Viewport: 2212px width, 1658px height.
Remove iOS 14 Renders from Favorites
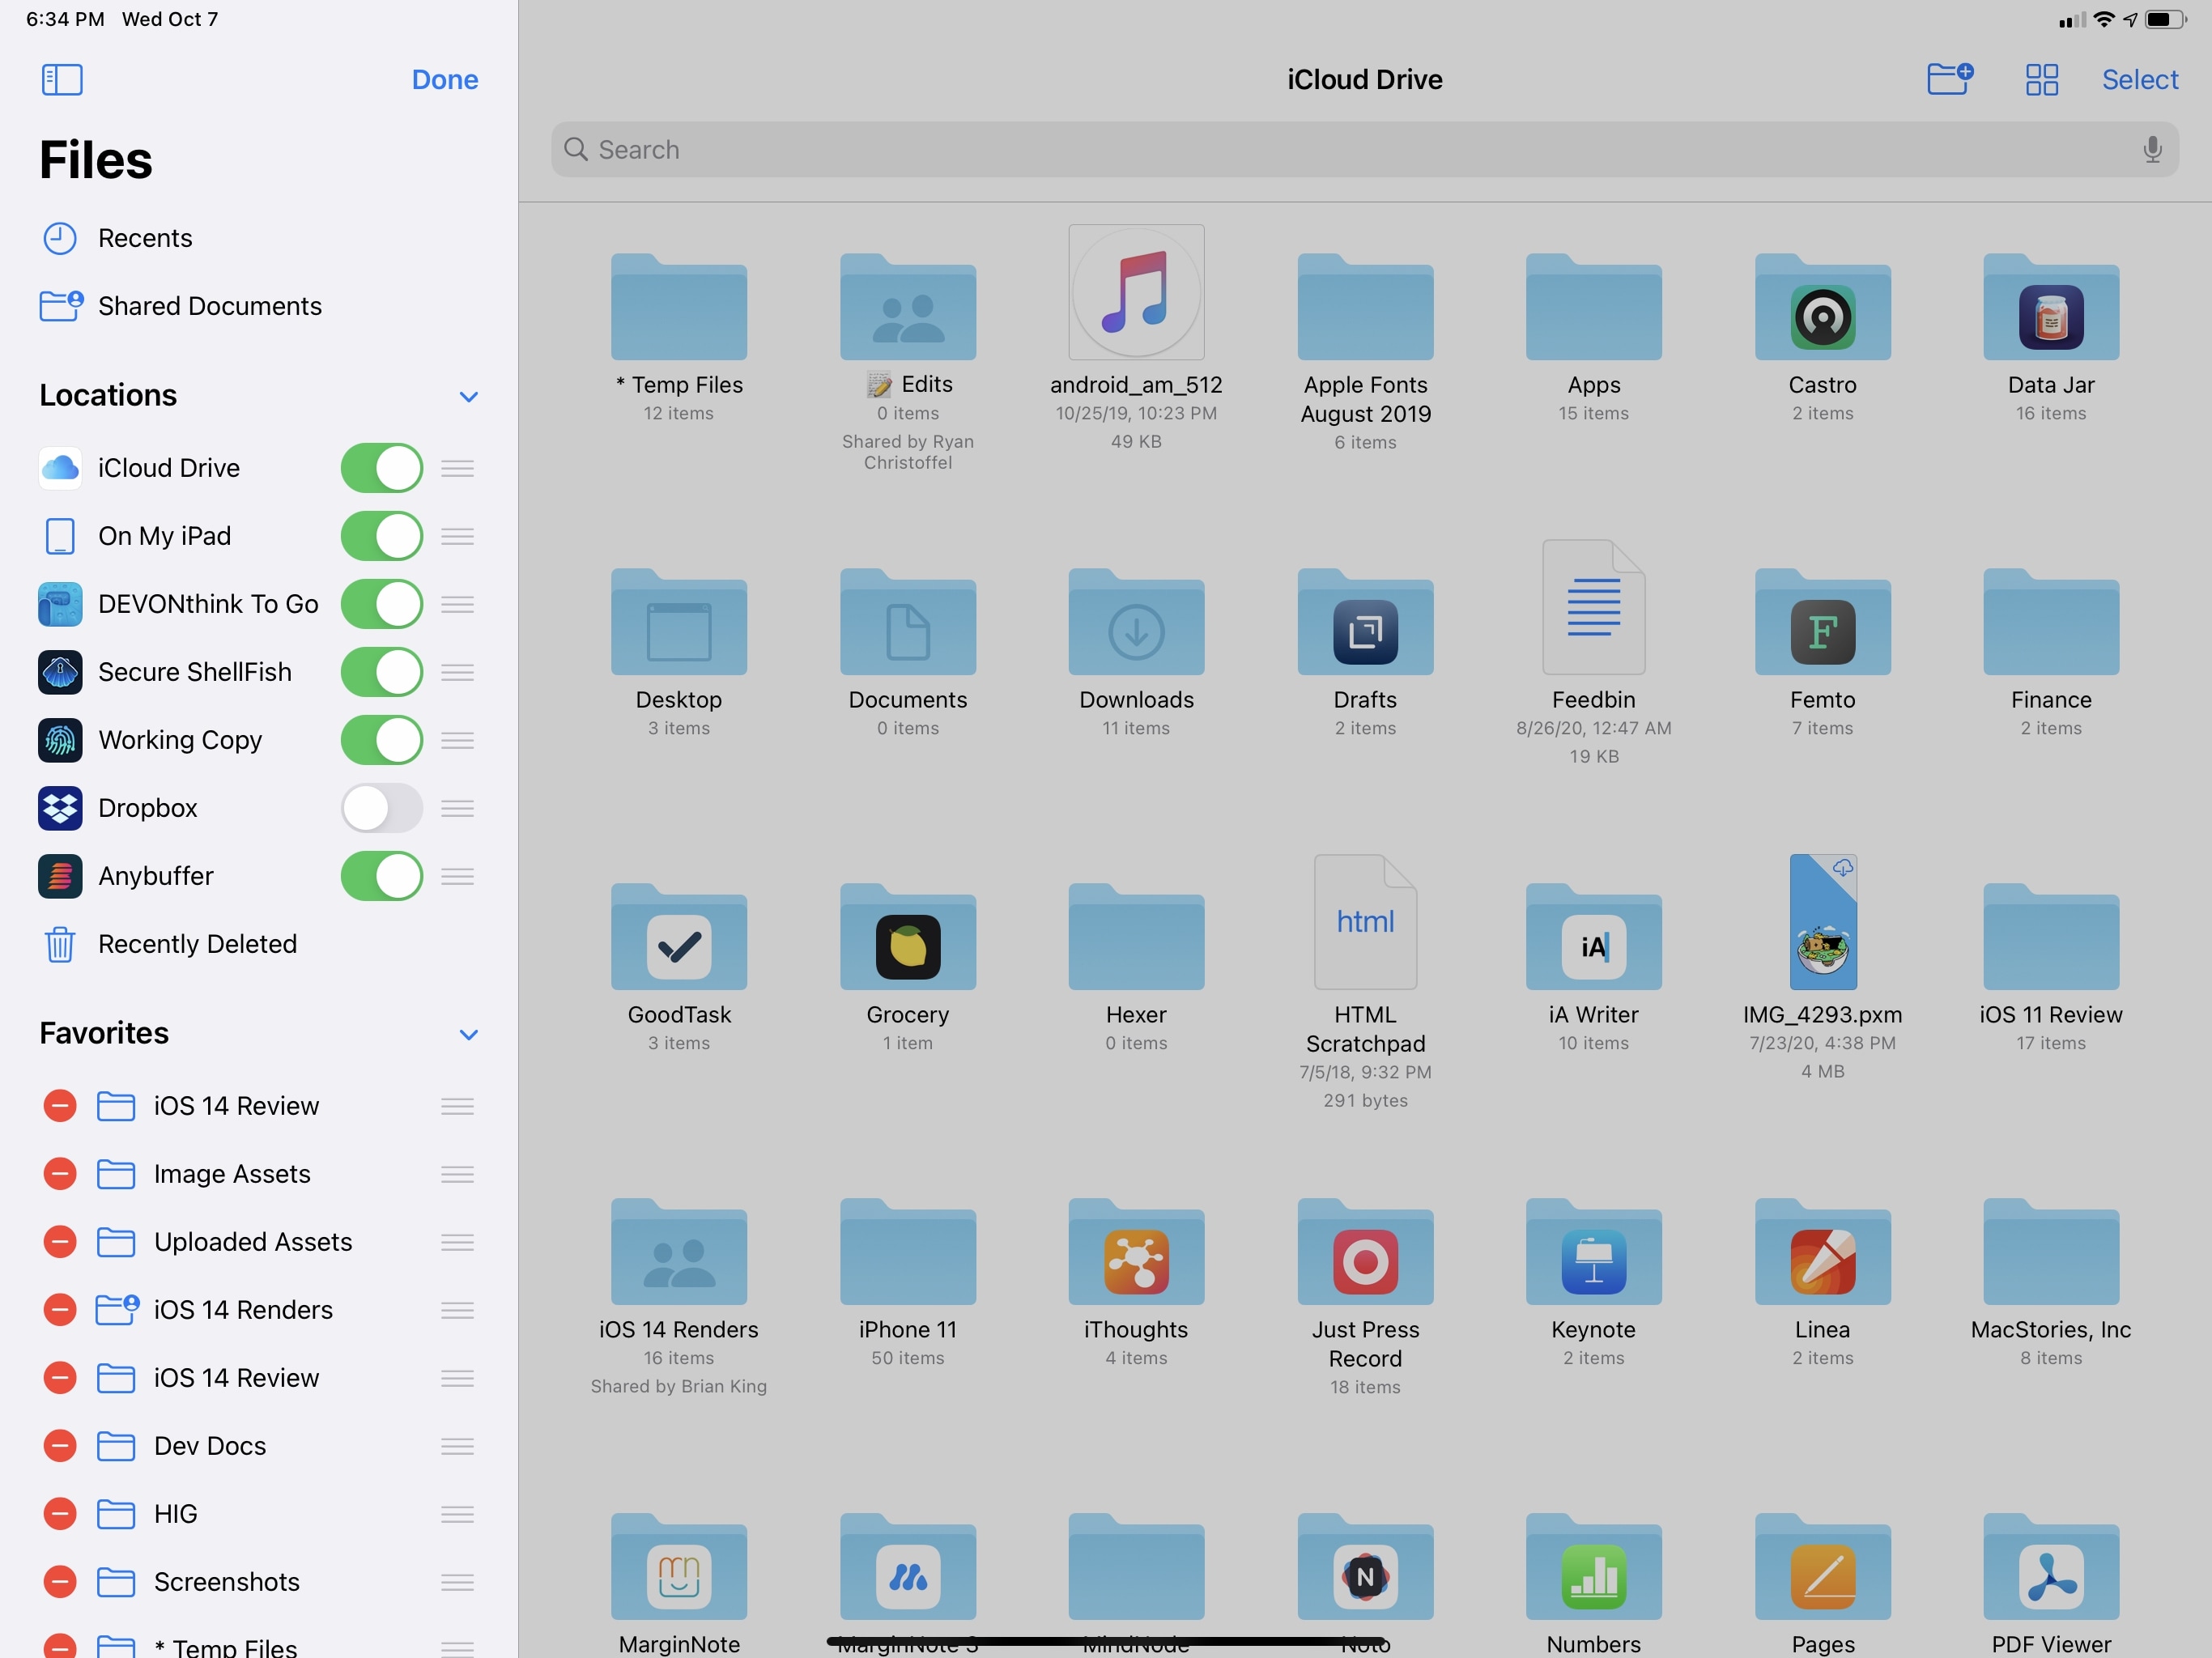click(x=60, y=1310)
